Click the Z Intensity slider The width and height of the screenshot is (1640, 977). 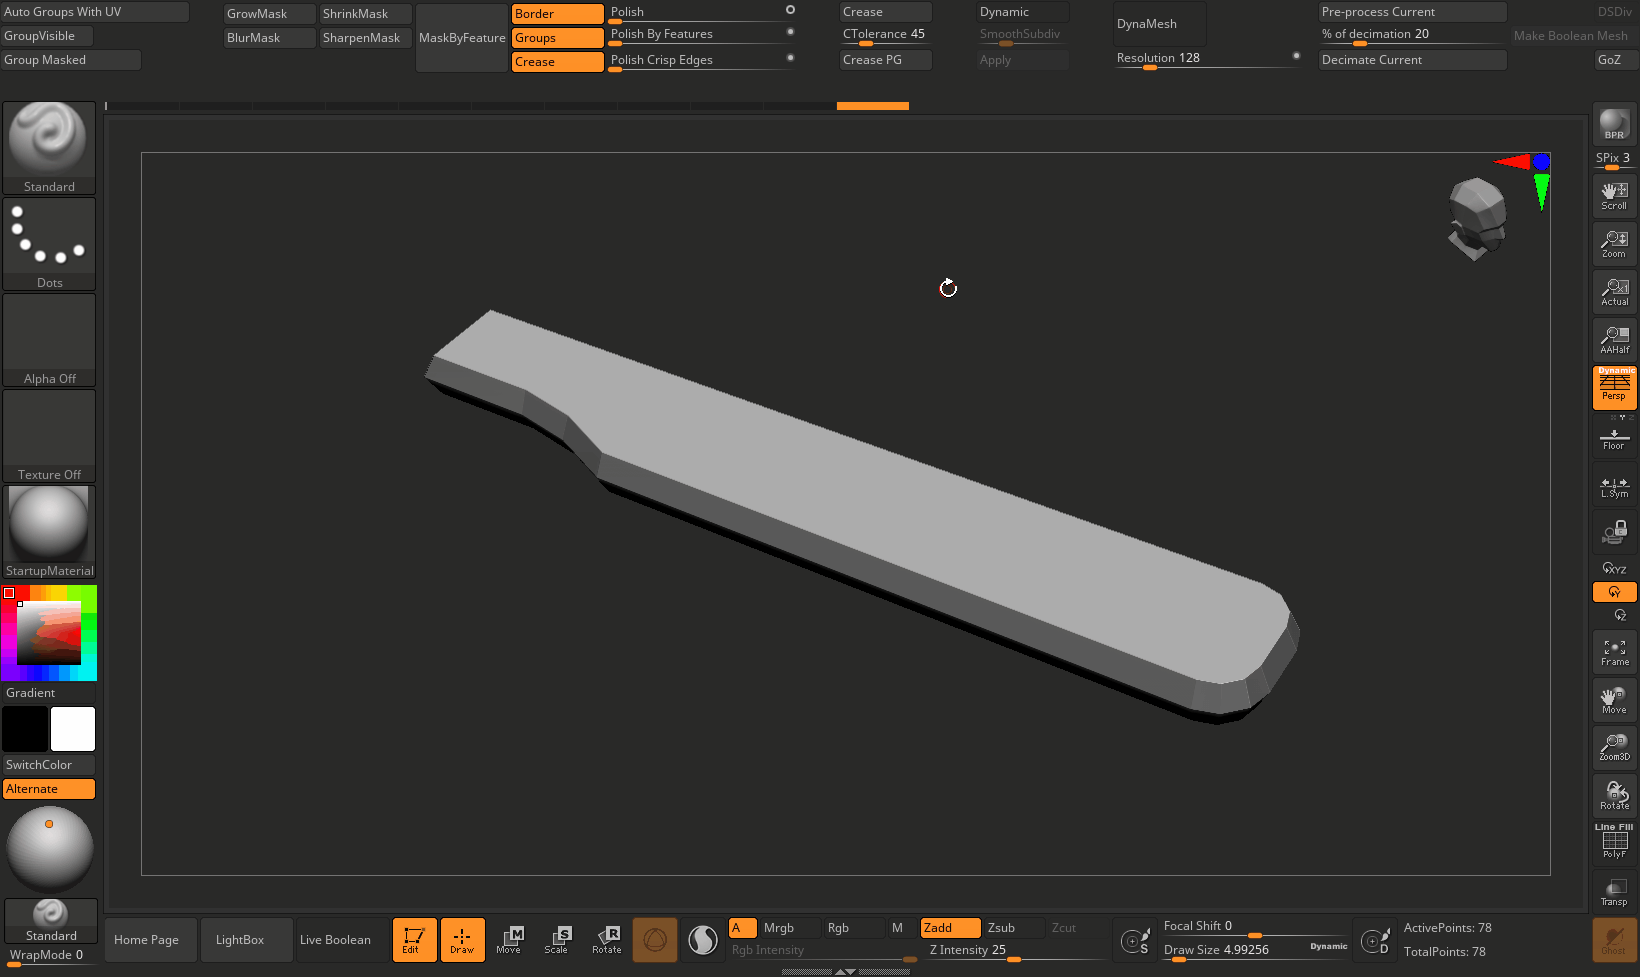point(1012,951)
